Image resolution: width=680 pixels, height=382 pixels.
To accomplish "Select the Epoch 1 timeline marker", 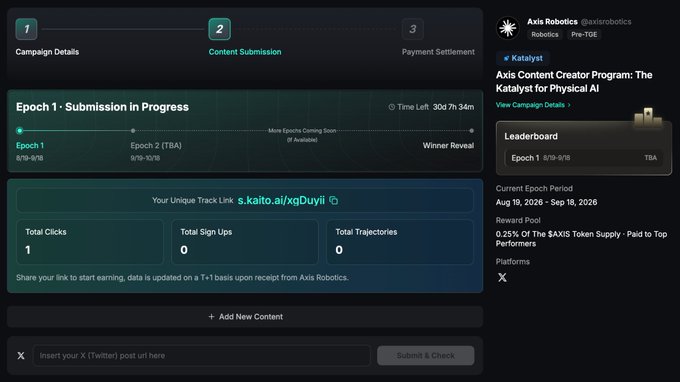I will tap(20, 131).
